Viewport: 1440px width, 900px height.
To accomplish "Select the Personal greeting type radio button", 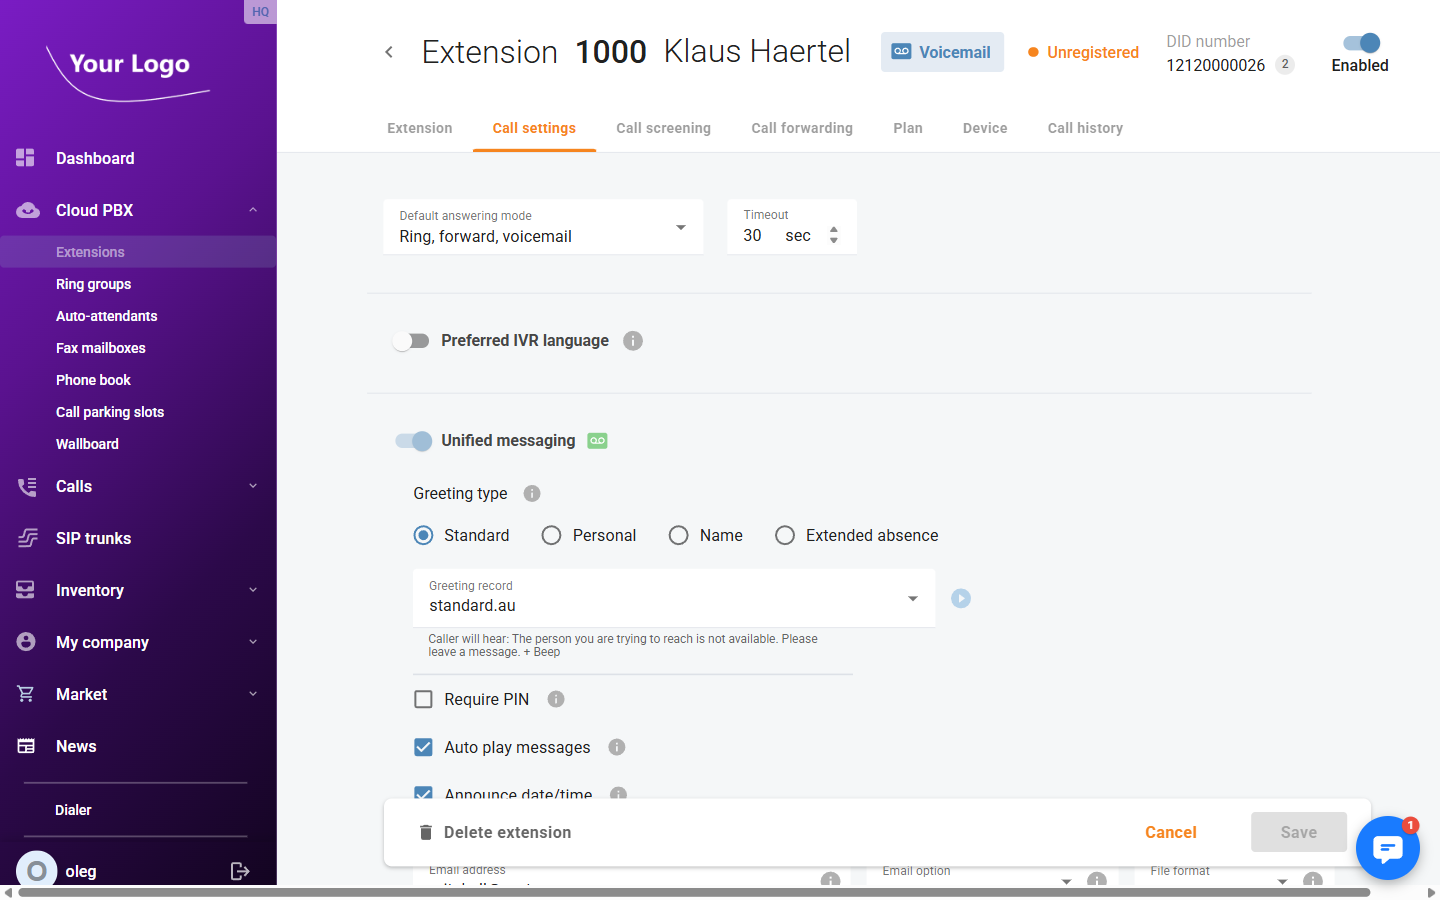I will point(551,536).
